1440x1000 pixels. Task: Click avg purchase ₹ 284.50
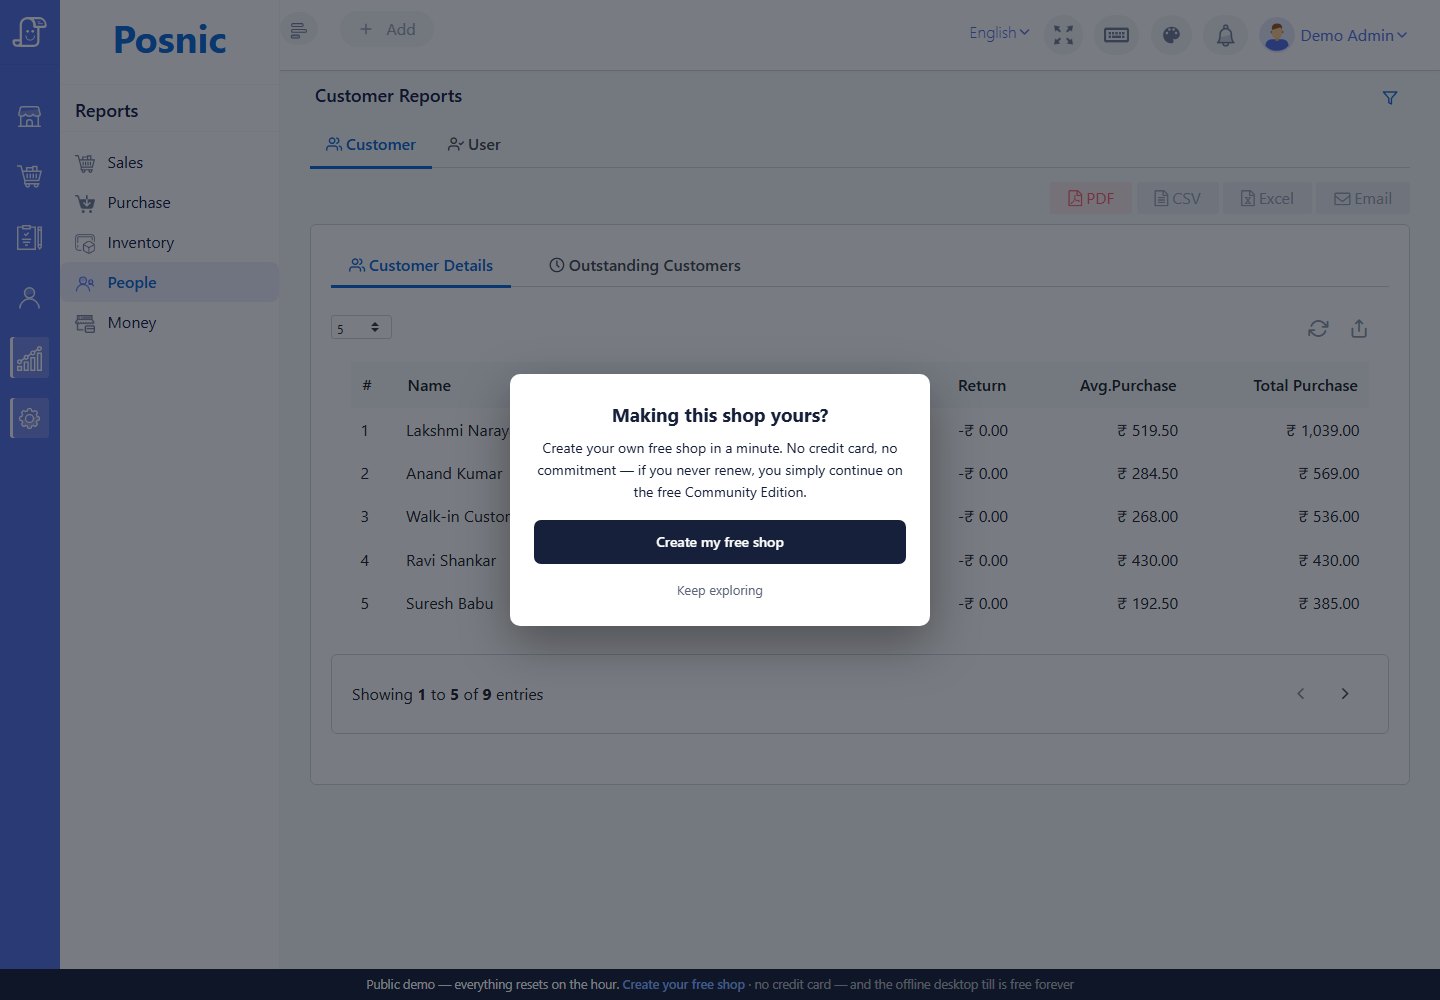pyautogui.click(x=1147, y=474)
